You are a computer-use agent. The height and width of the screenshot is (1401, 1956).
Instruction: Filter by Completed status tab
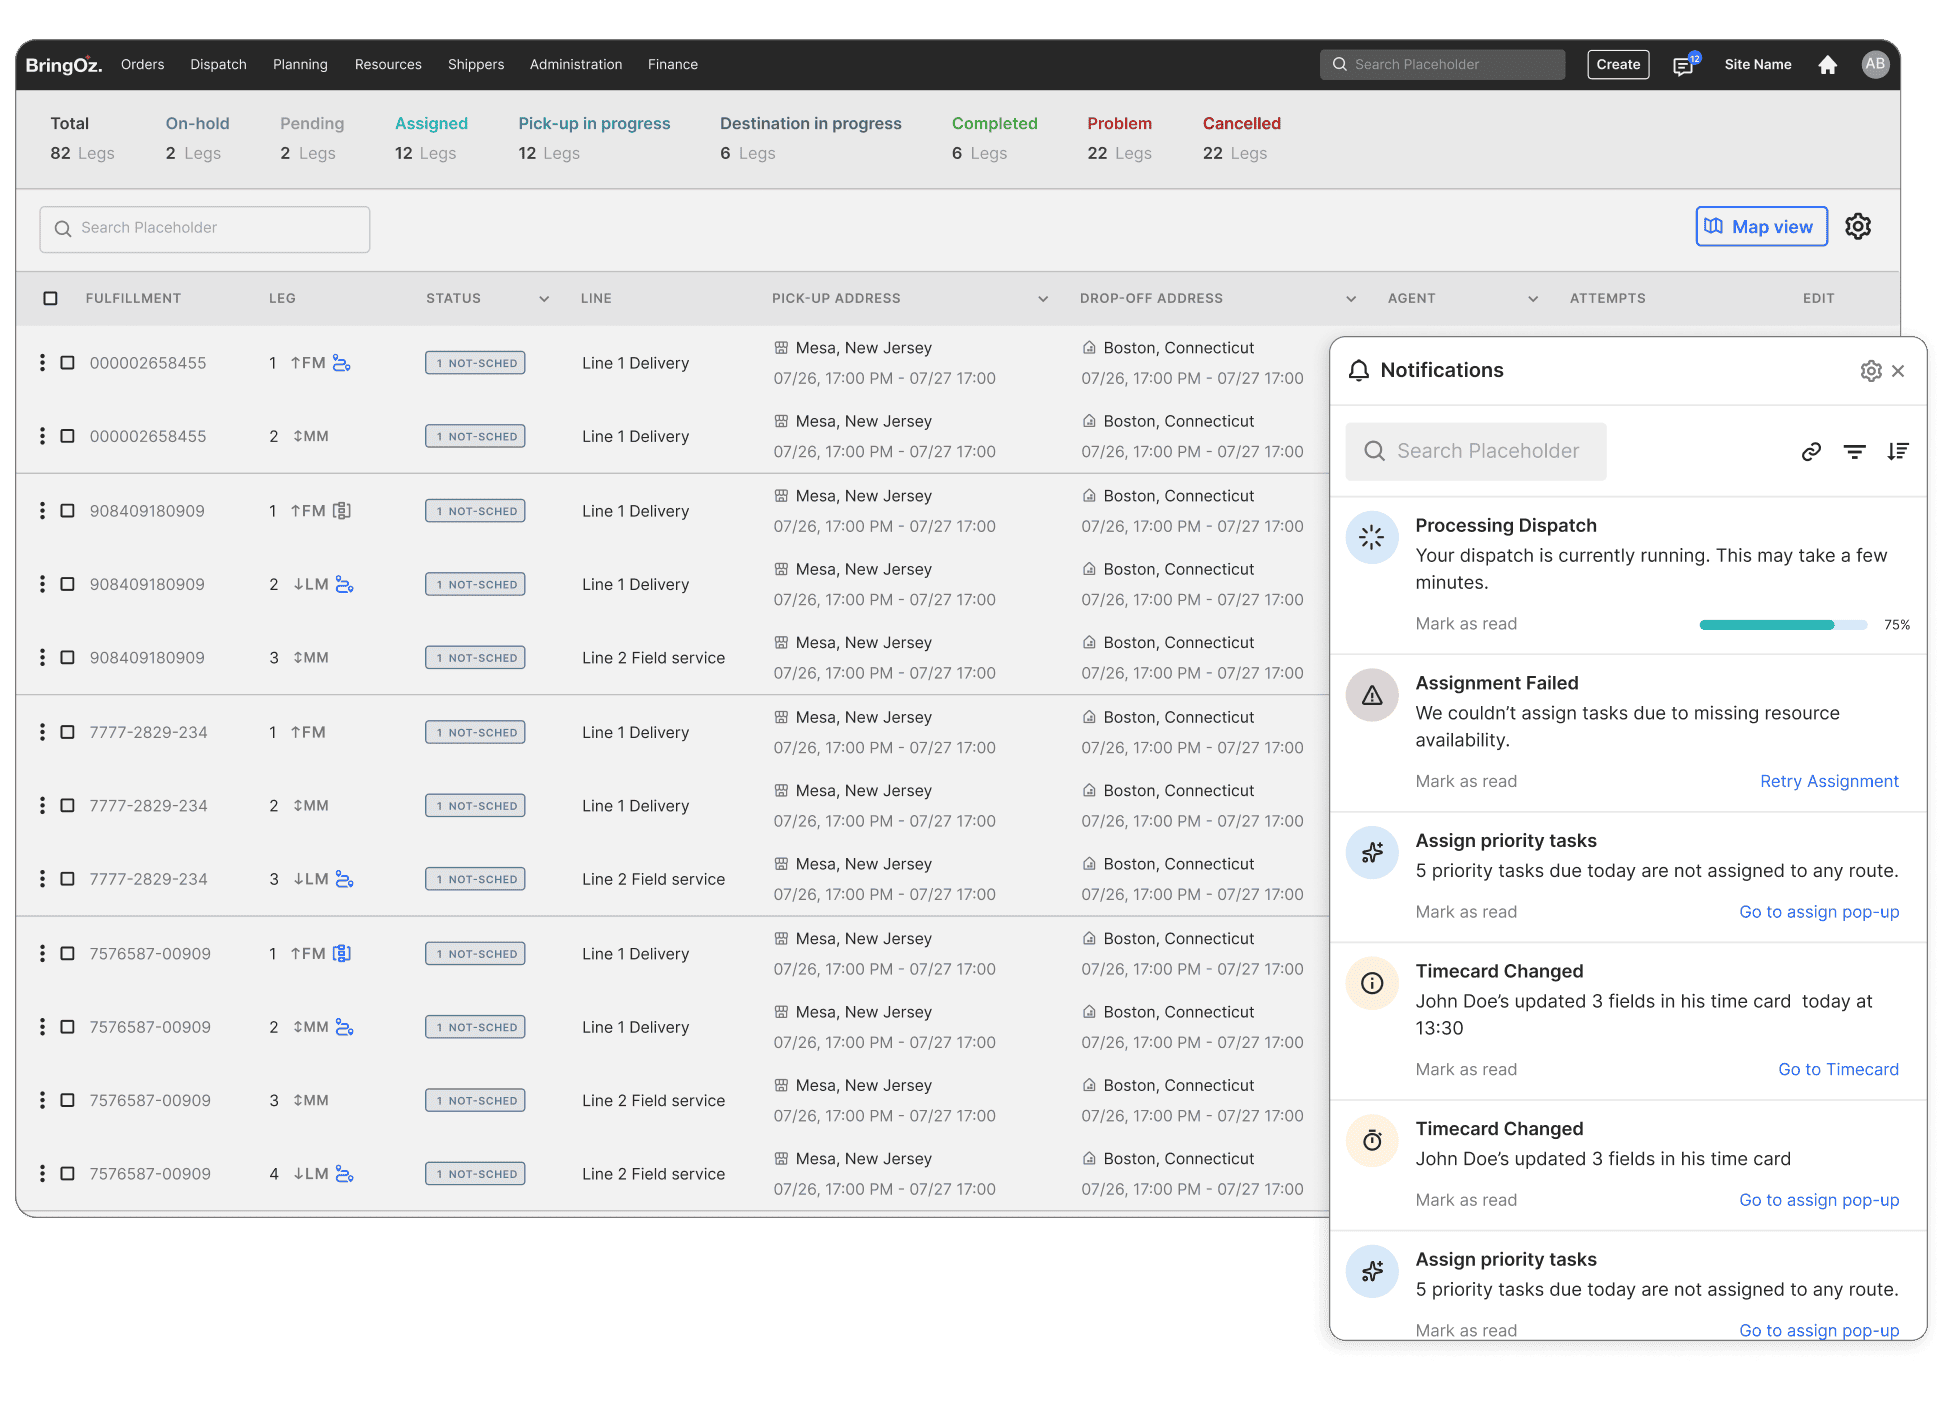point(994,138)
